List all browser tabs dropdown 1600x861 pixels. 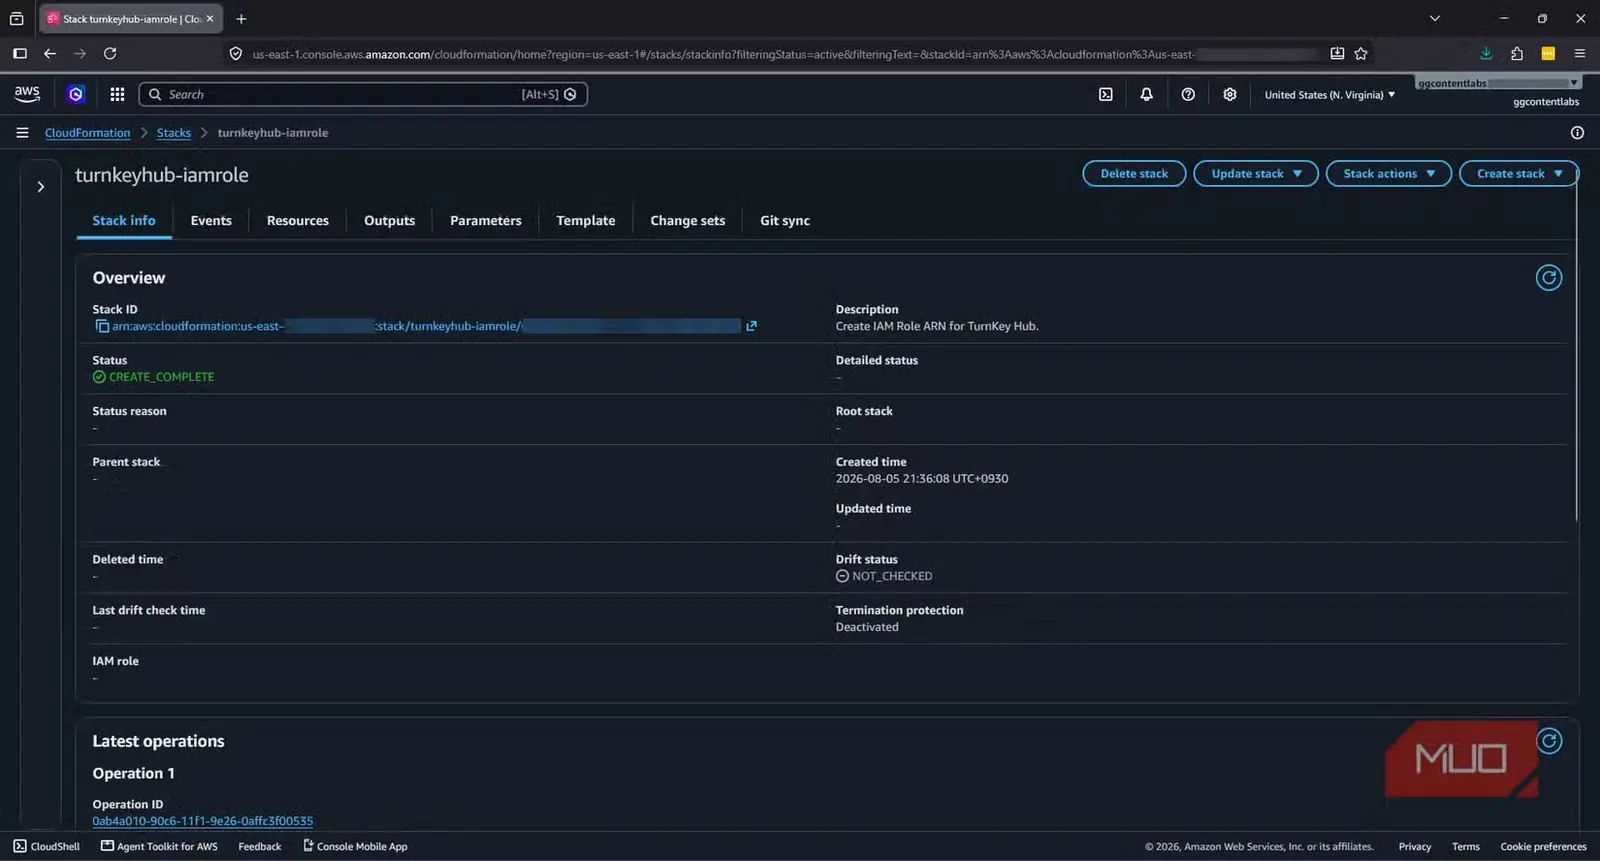[x=1435, y=19]
